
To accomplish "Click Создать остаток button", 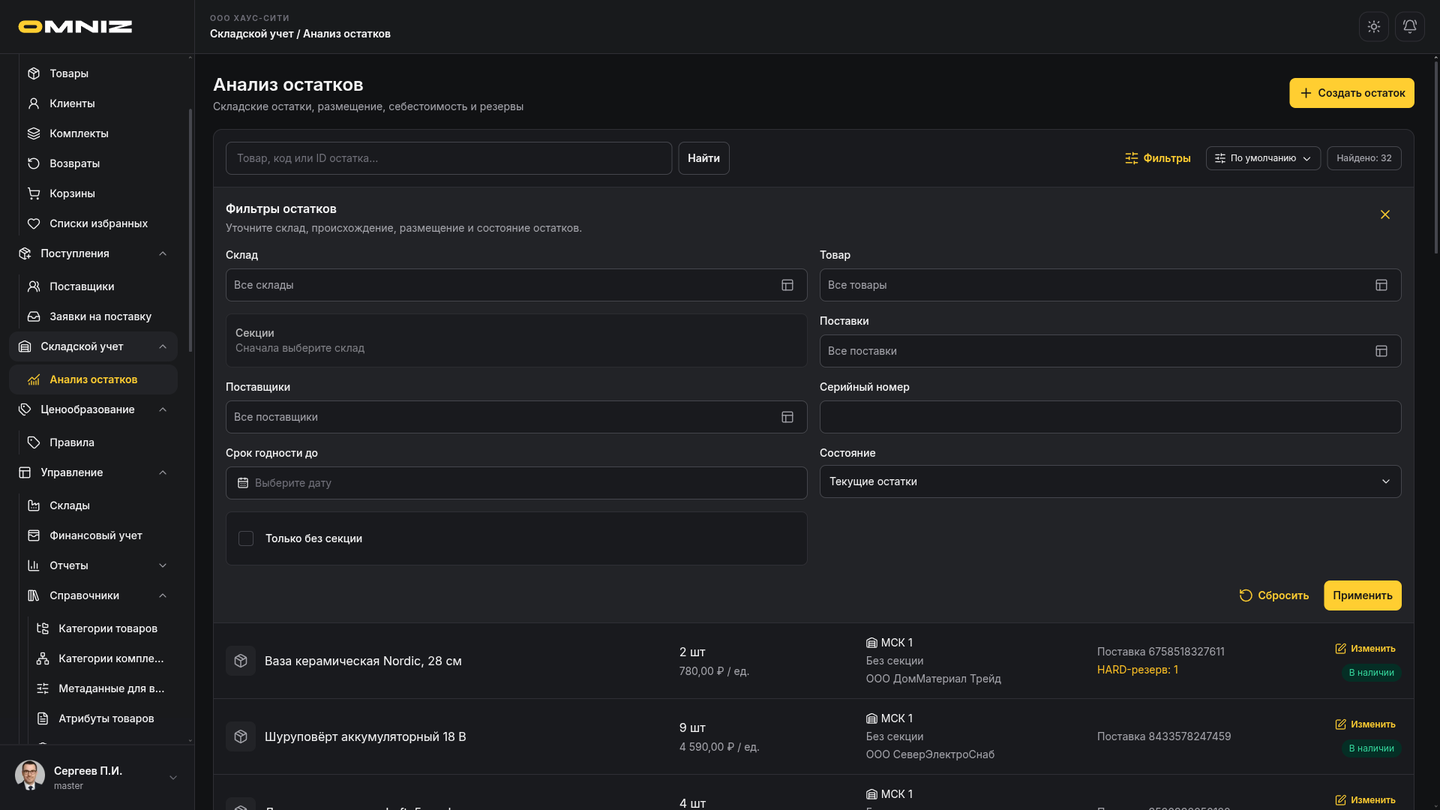I will 1352,93.
